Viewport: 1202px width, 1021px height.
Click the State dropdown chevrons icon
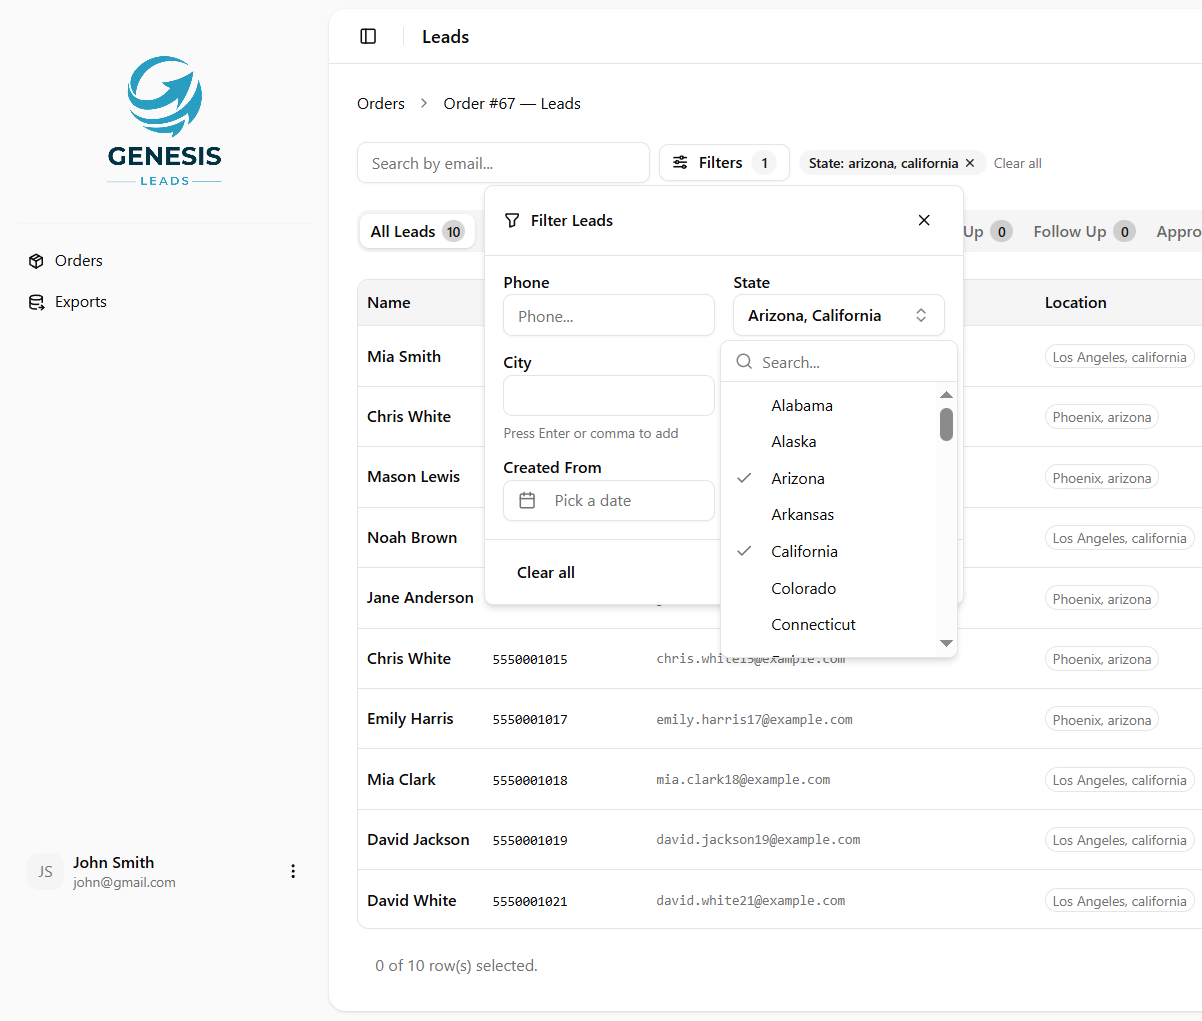coord(921,315)
